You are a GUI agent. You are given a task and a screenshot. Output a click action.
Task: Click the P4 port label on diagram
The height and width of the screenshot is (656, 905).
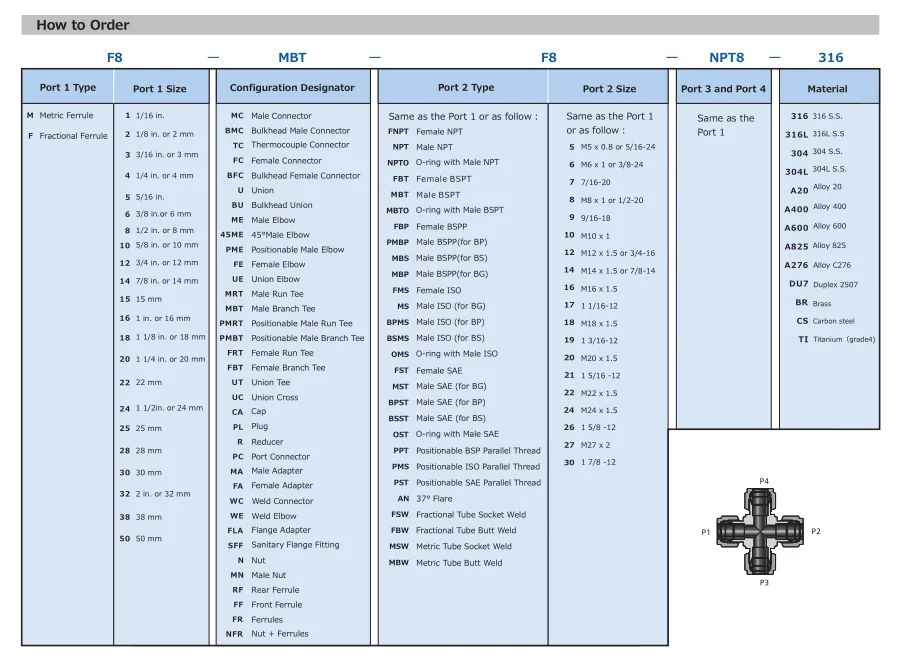tap(764, 481)
